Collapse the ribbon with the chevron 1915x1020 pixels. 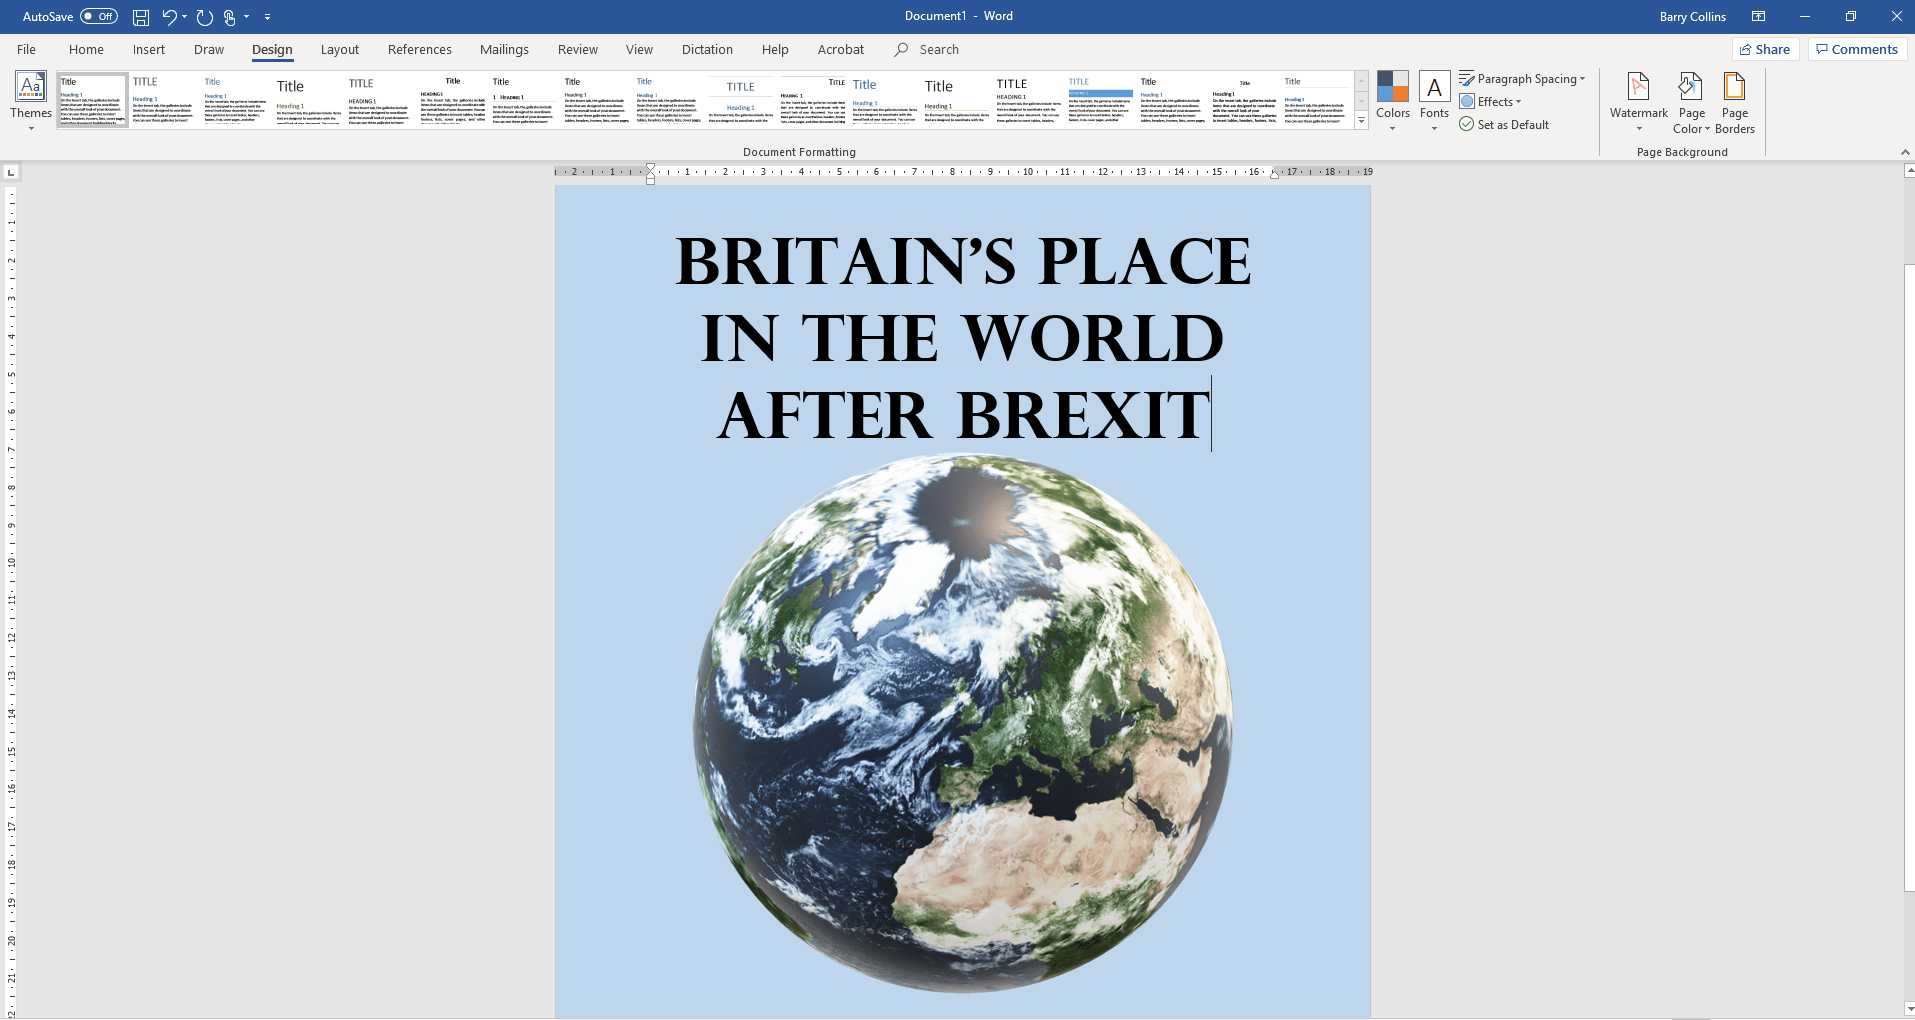(x=1904, y=152)
